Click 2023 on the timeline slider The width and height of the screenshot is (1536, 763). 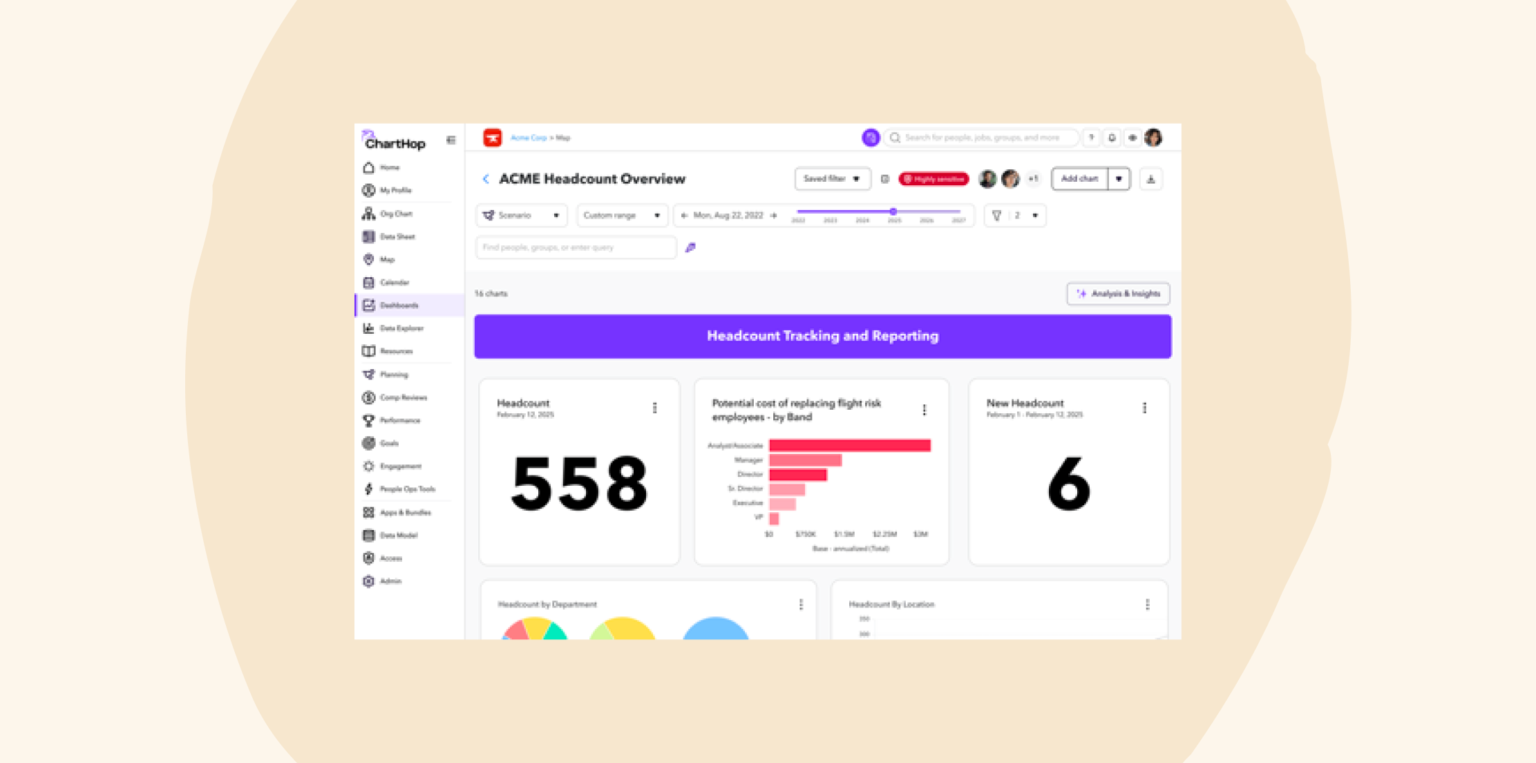(830, 220)
